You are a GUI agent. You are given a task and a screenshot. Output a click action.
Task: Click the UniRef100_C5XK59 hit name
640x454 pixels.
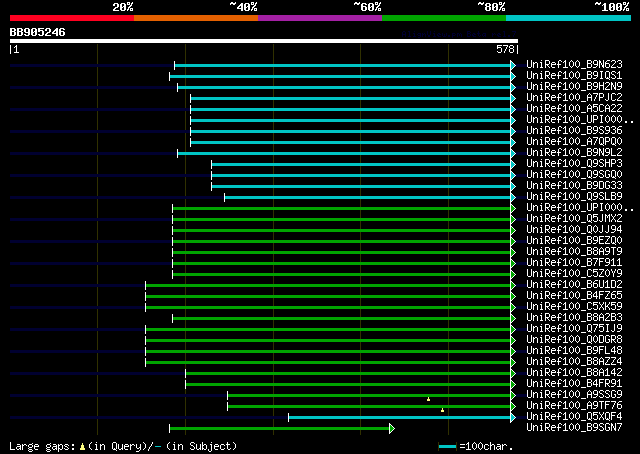pos(574,307)
